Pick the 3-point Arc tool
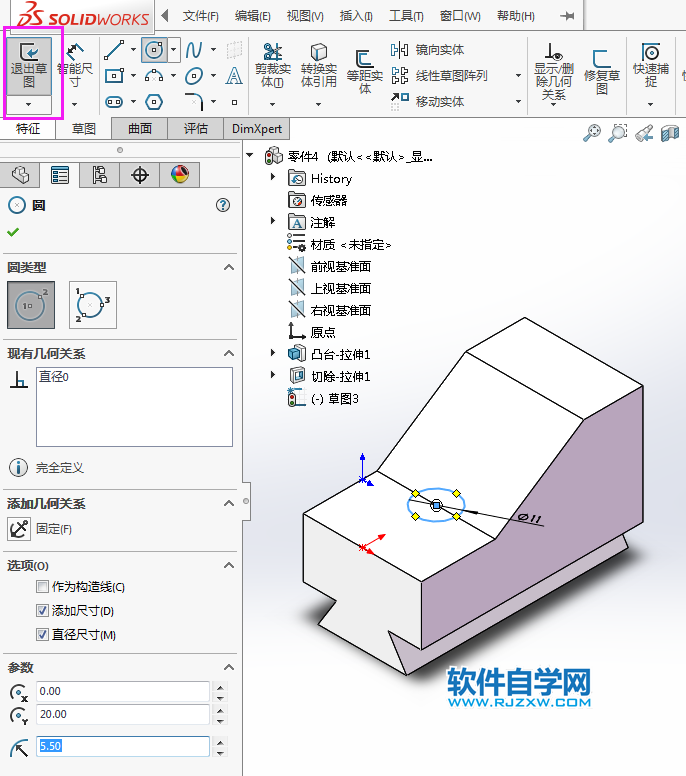This screenshot has width=686, height=776. (154, 76)
